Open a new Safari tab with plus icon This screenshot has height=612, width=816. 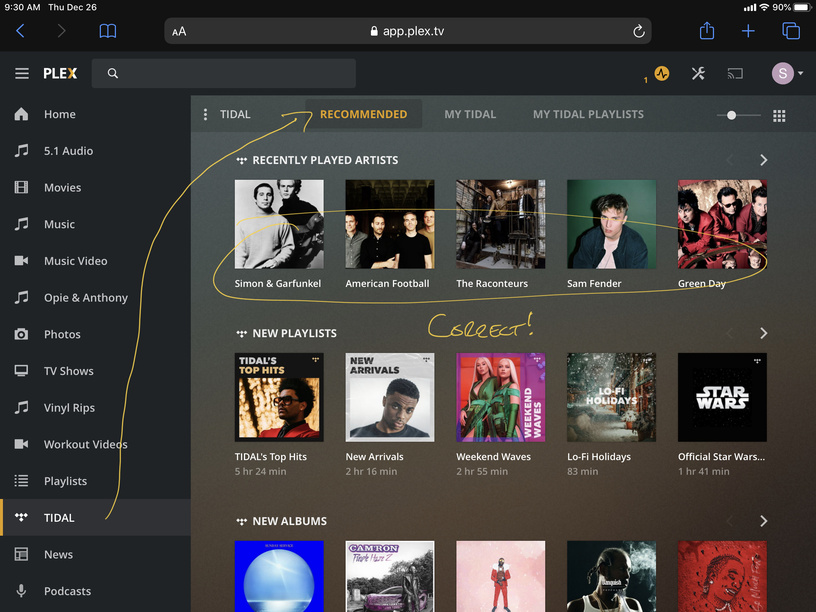point(748,31)
